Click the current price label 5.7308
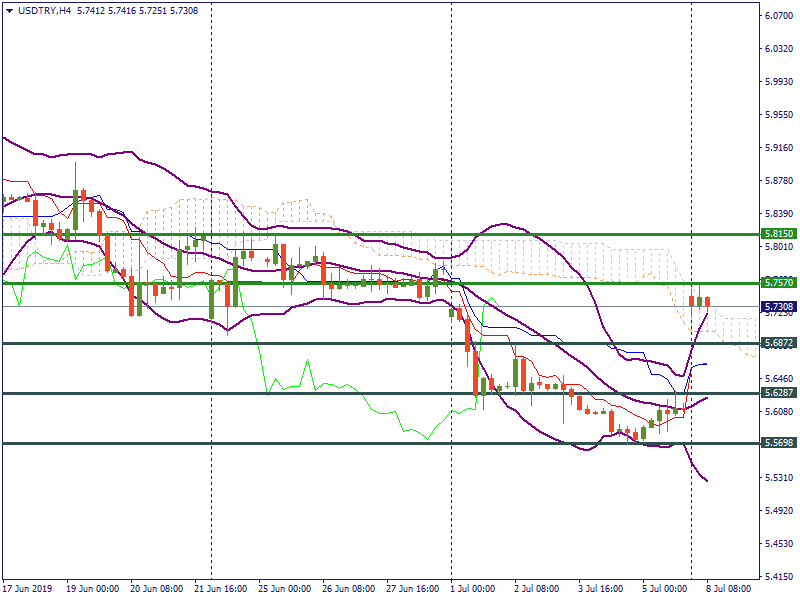The image size is (800, 600). (778, 307)
